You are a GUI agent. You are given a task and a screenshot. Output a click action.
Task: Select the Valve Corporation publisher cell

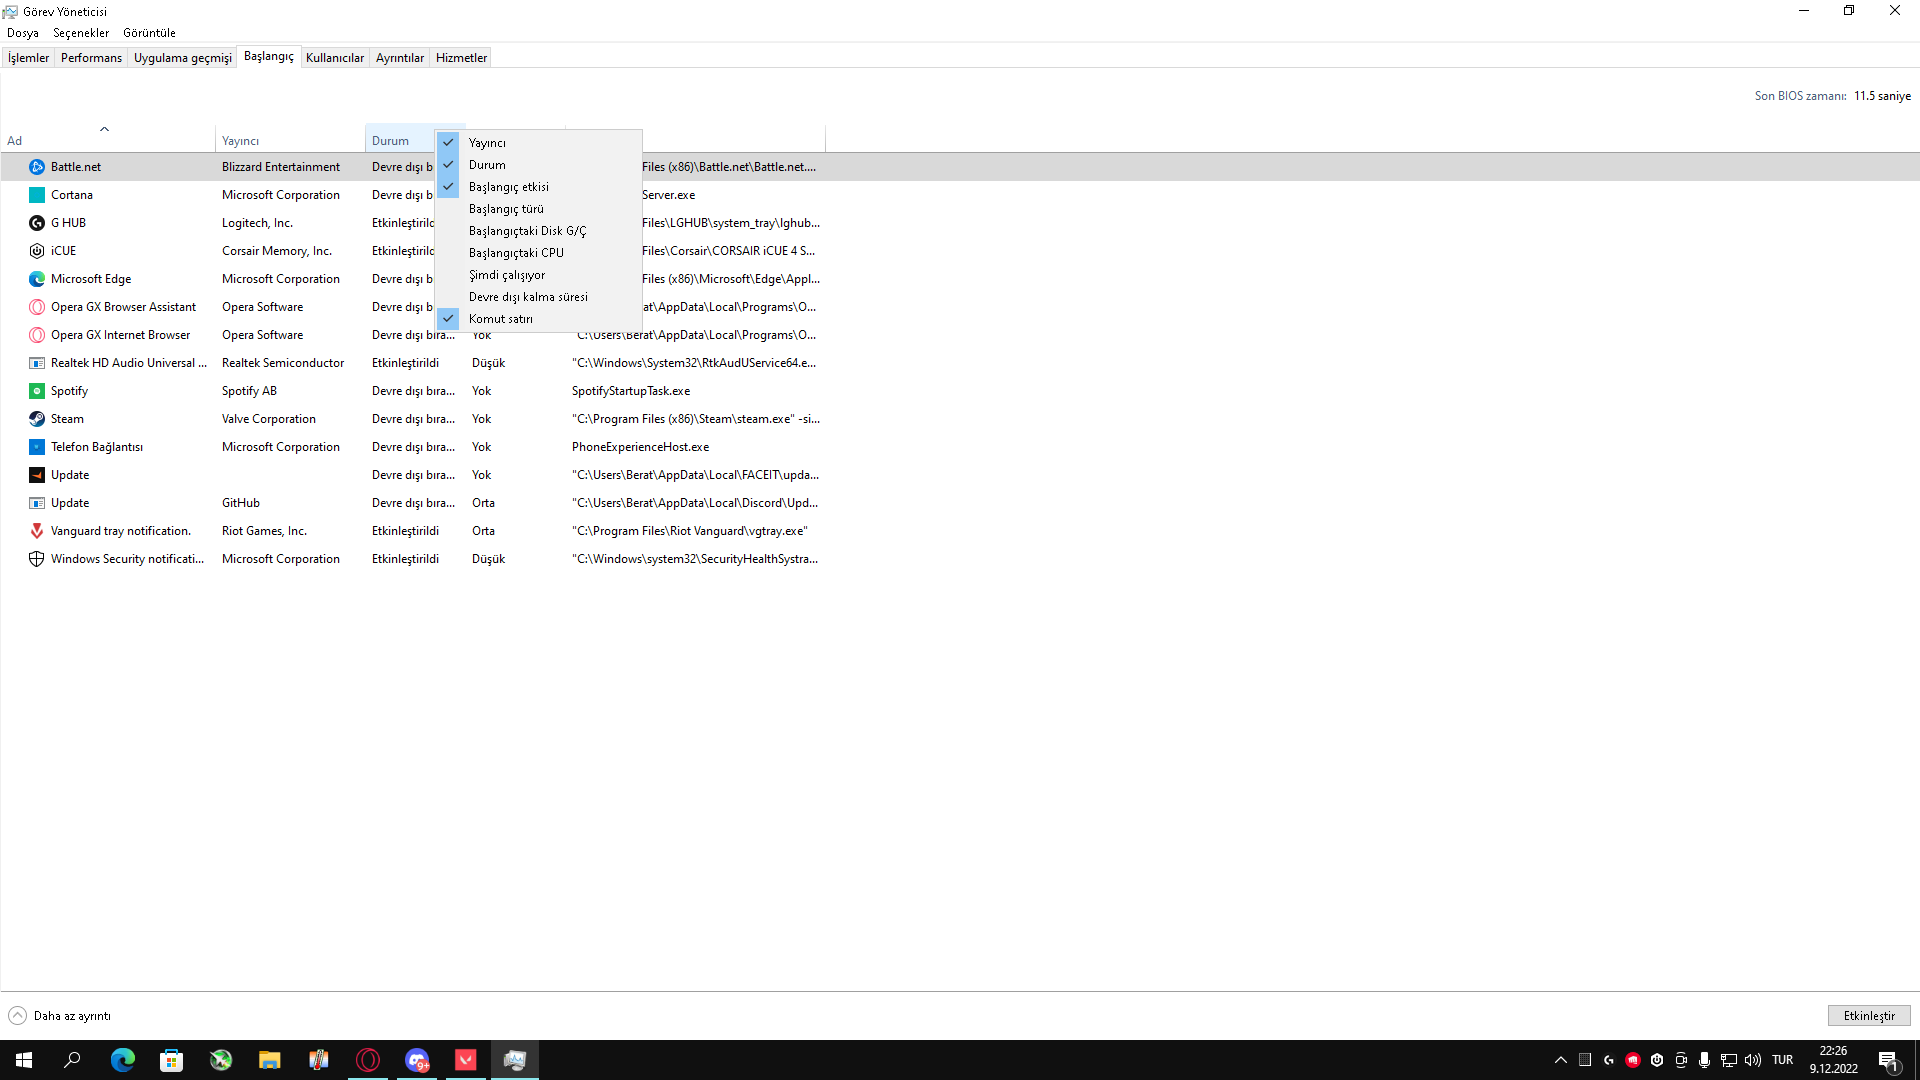tap(269, 419)
